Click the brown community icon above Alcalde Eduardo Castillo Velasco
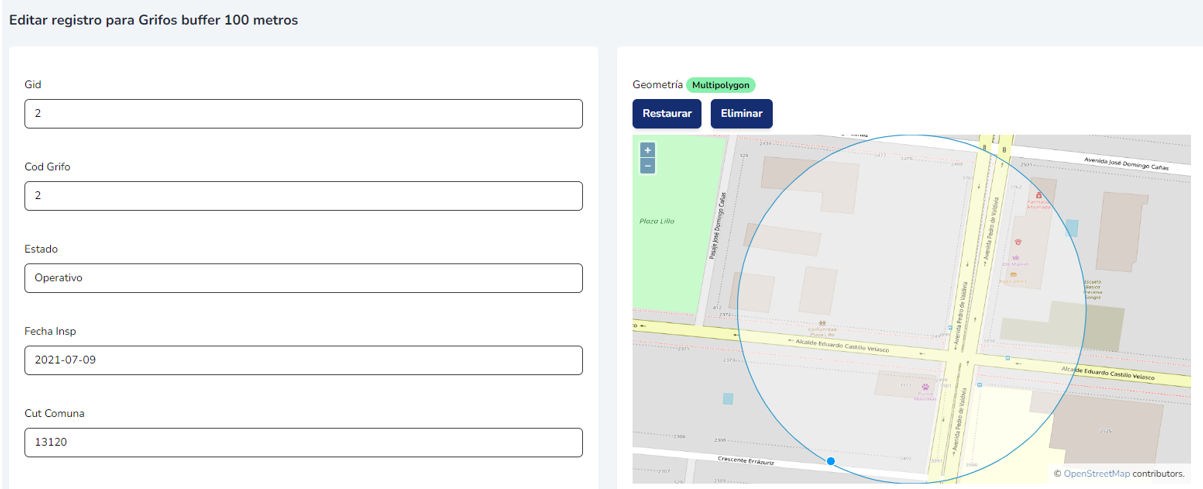Viewport: 1203px width, 489px height. click(822, 323)
